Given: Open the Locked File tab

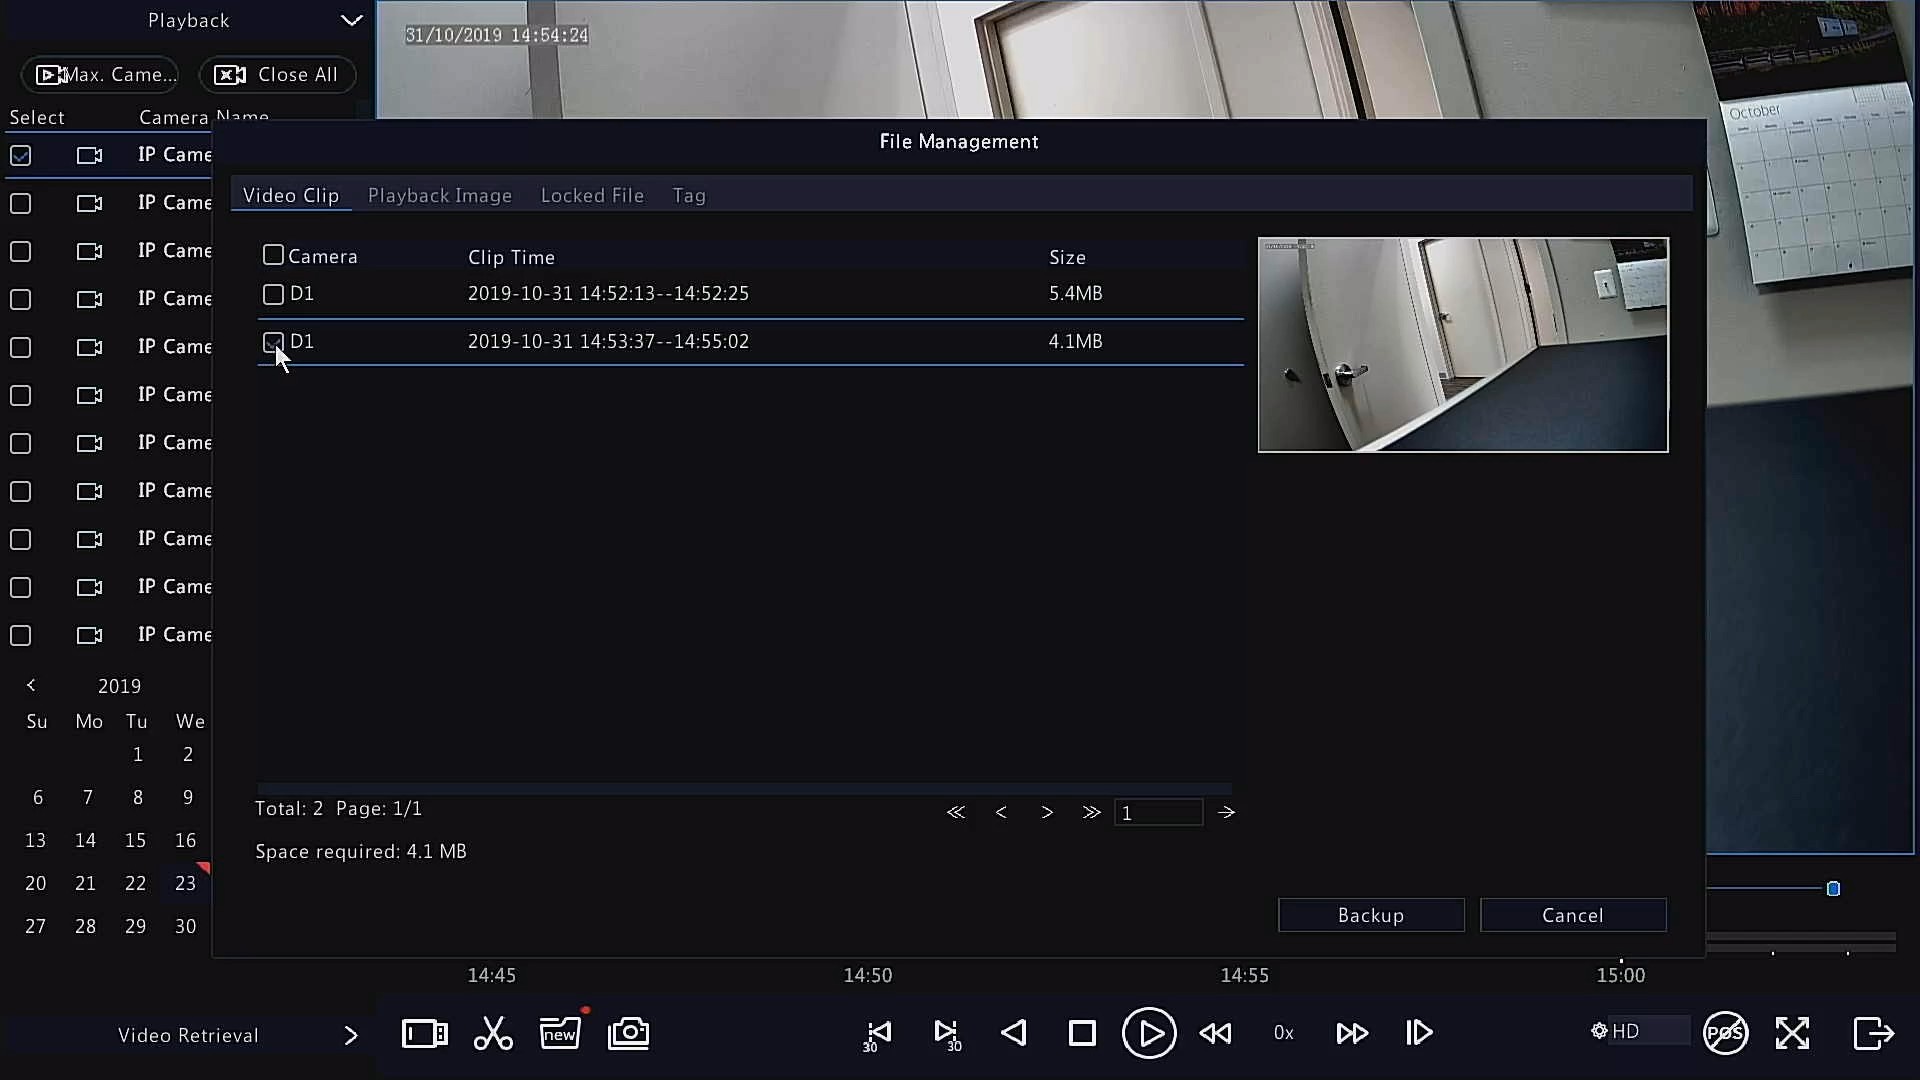Looking at the screenshot, I should point(592,196).
